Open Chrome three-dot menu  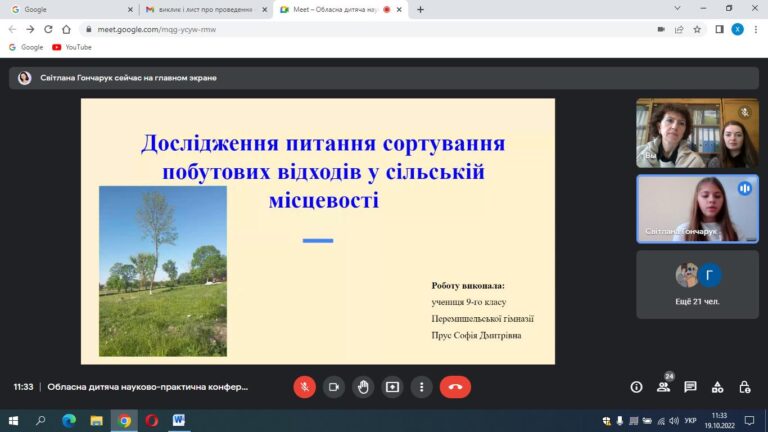756,29
